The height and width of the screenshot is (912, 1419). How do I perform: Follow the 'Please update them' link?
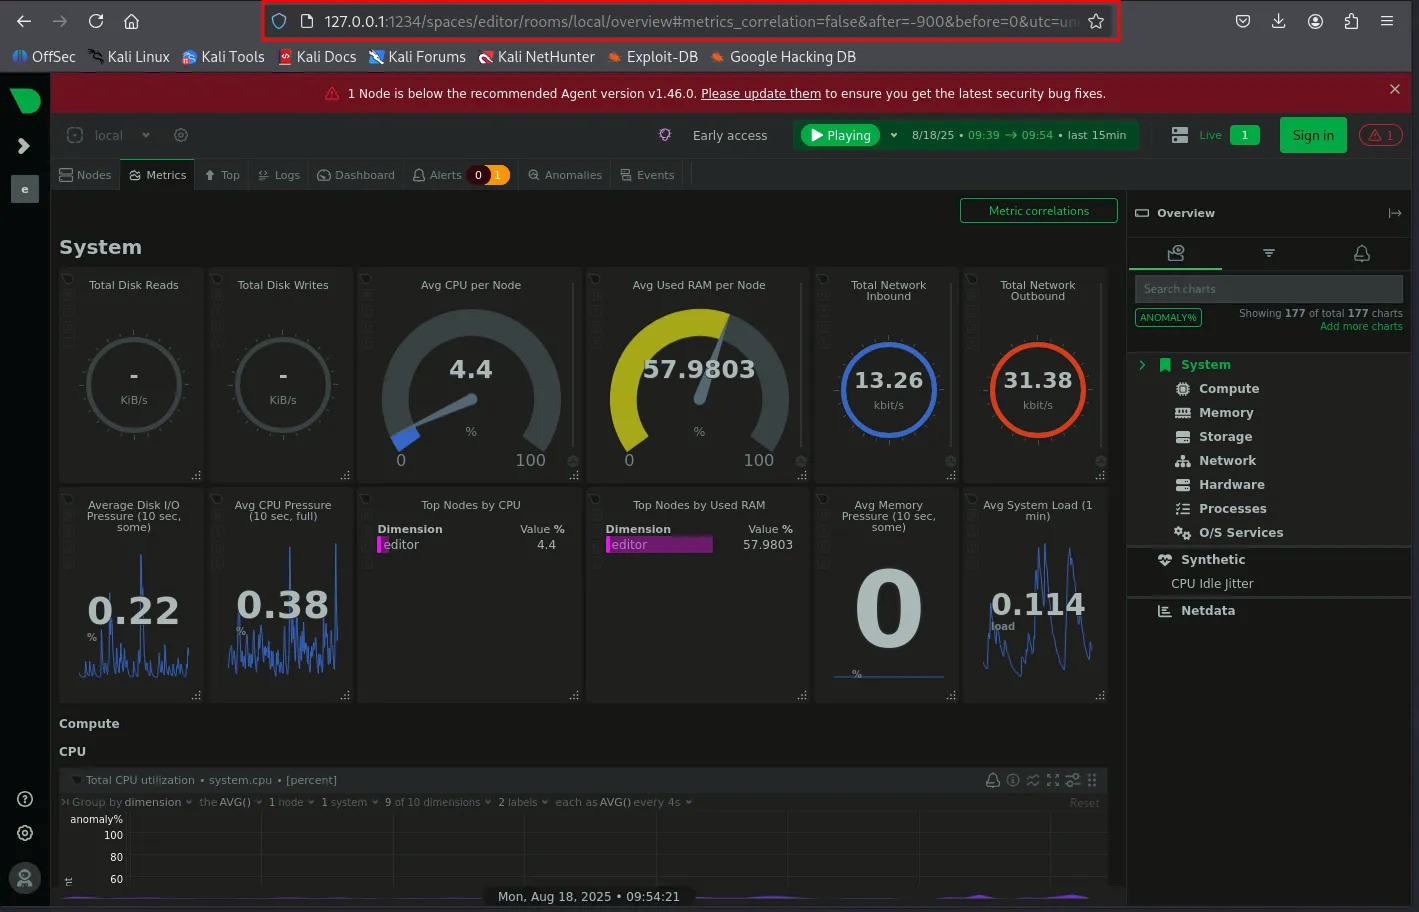(x=761, y=93)
